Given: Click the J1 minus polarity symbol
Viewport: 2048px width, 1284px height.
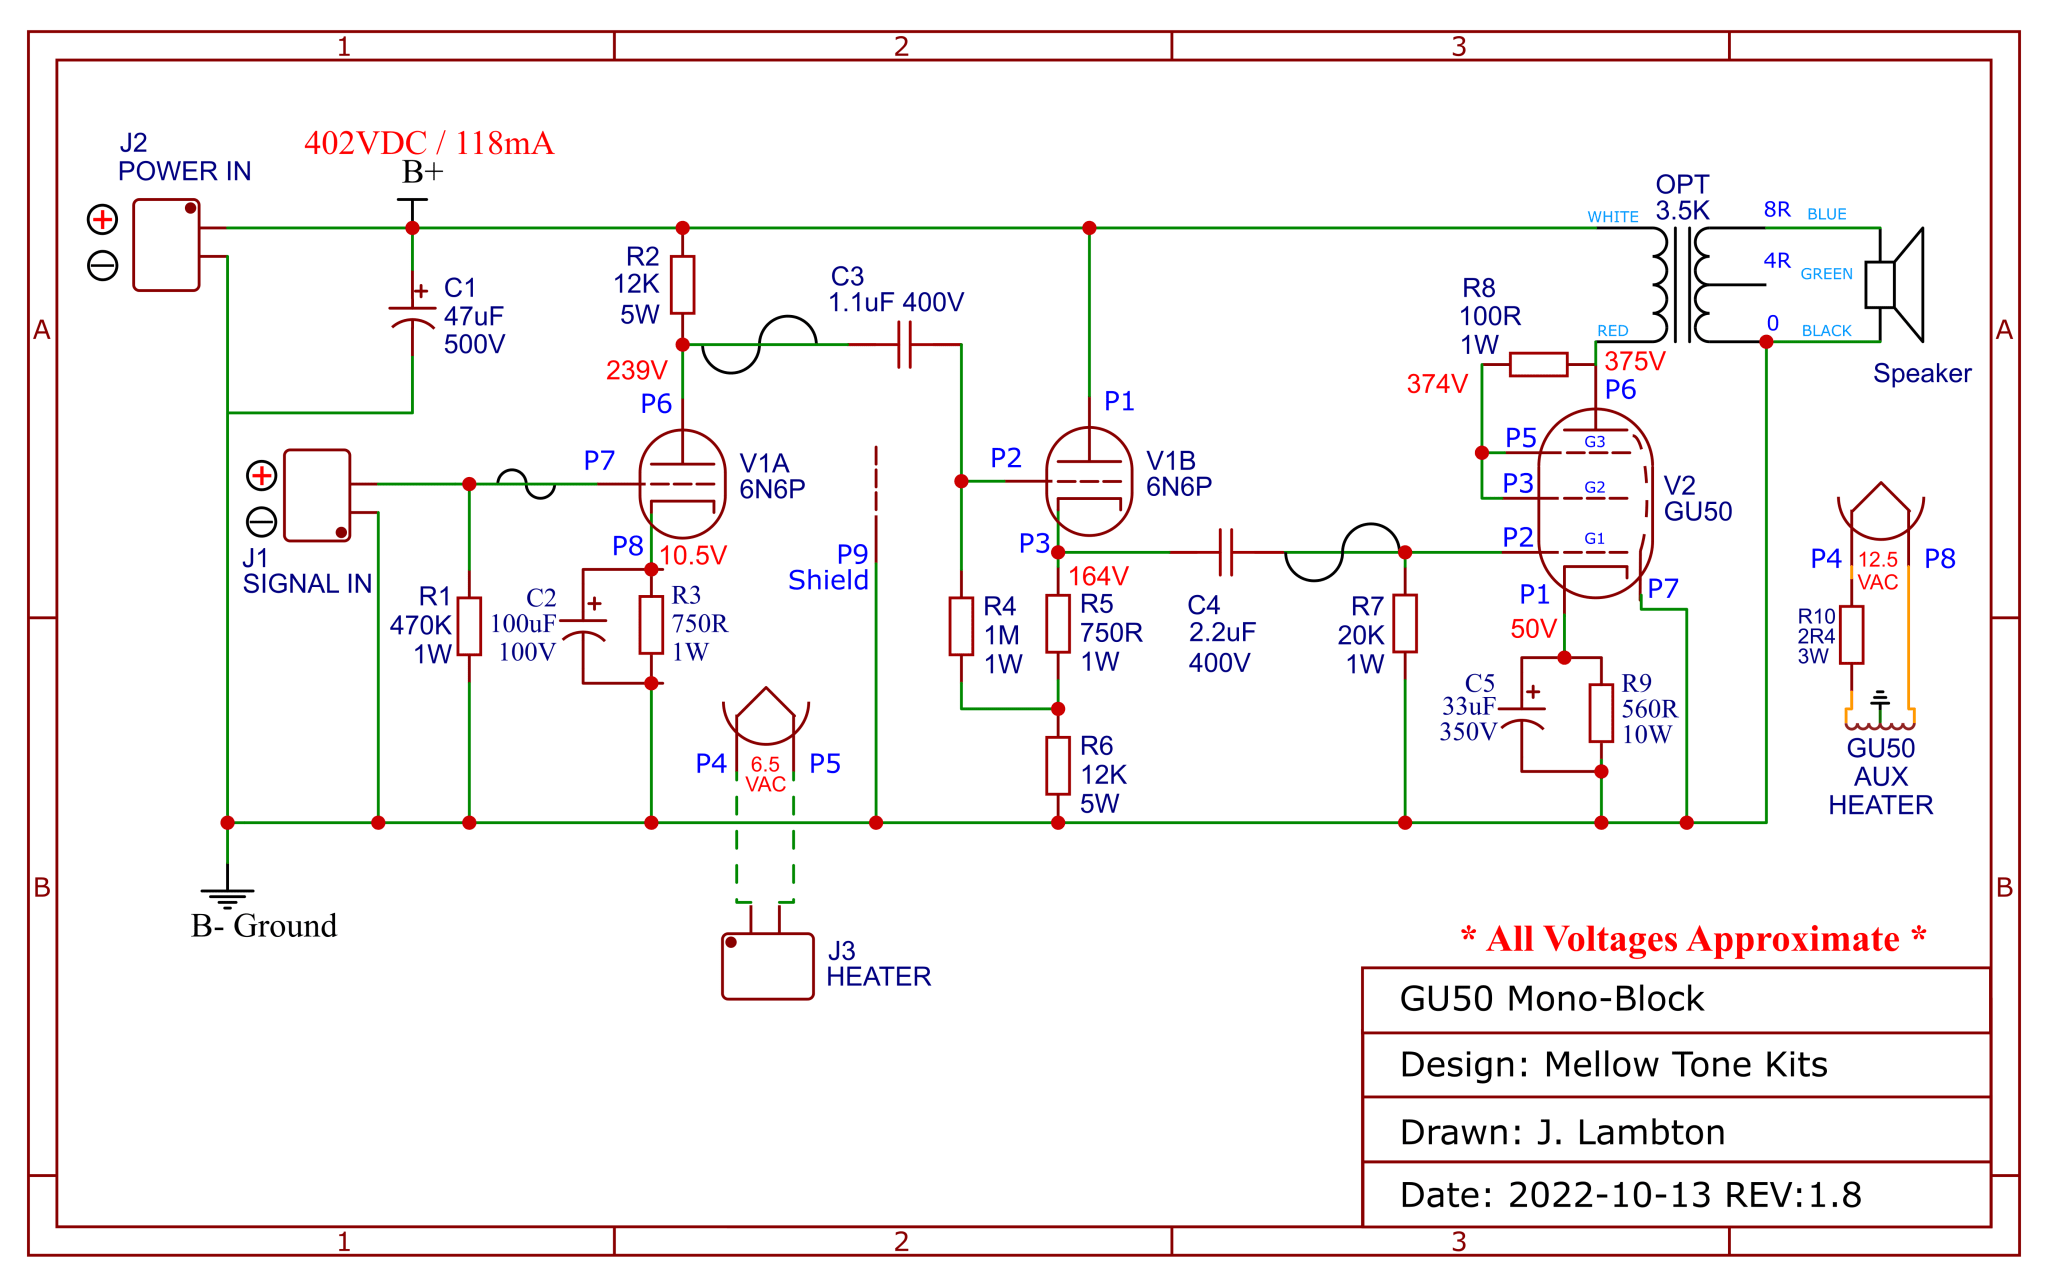Looking at the screenshot, I should click(x=261, y=522).
